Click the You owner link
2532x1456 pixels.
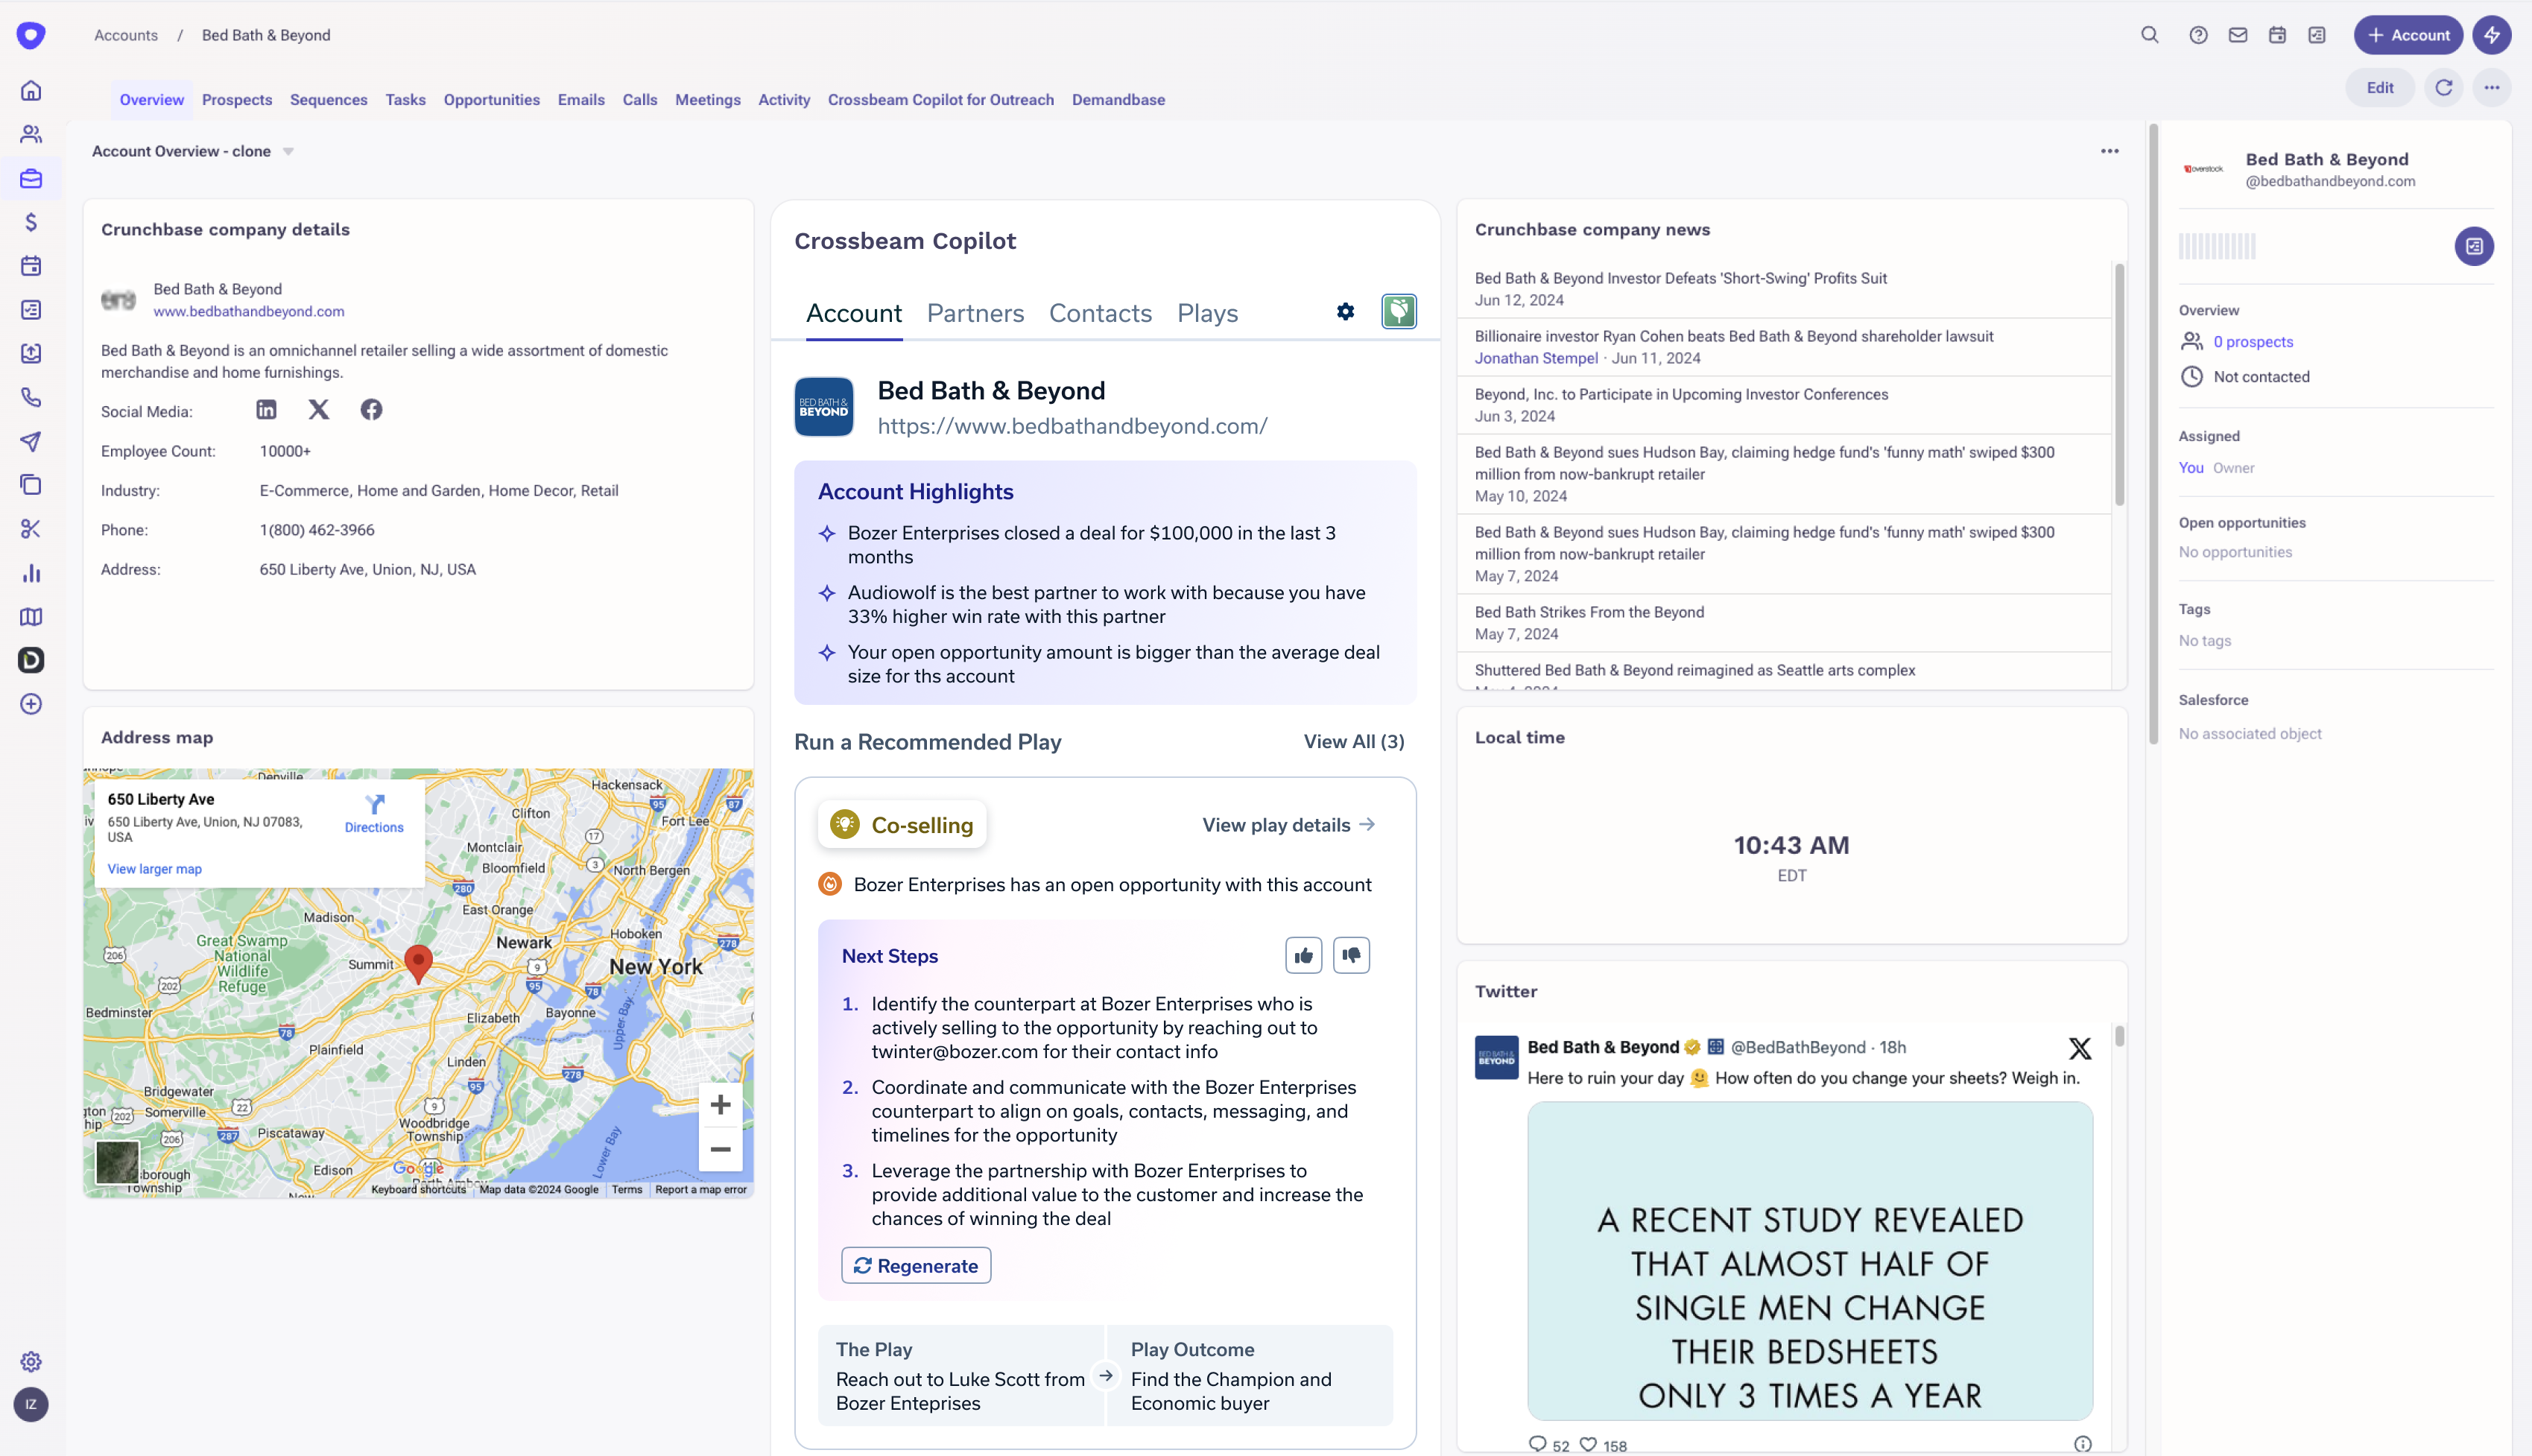pyautogui.click(x=2191, y=468)
